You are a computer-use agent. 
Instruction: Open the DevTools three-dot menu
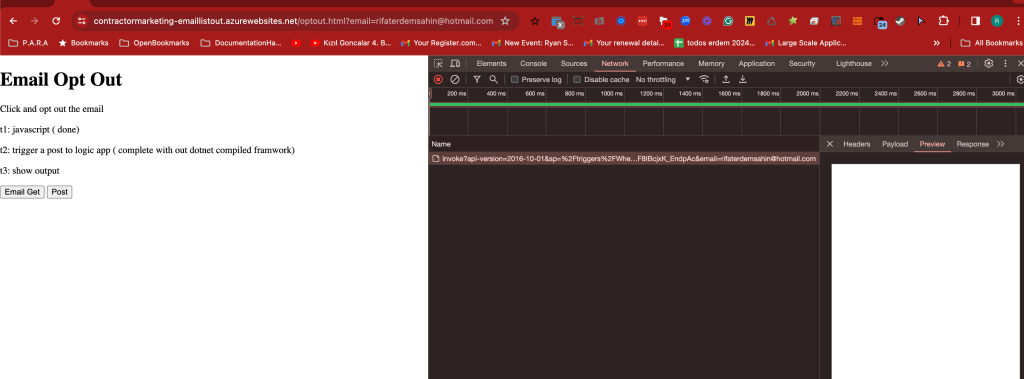1006,63
